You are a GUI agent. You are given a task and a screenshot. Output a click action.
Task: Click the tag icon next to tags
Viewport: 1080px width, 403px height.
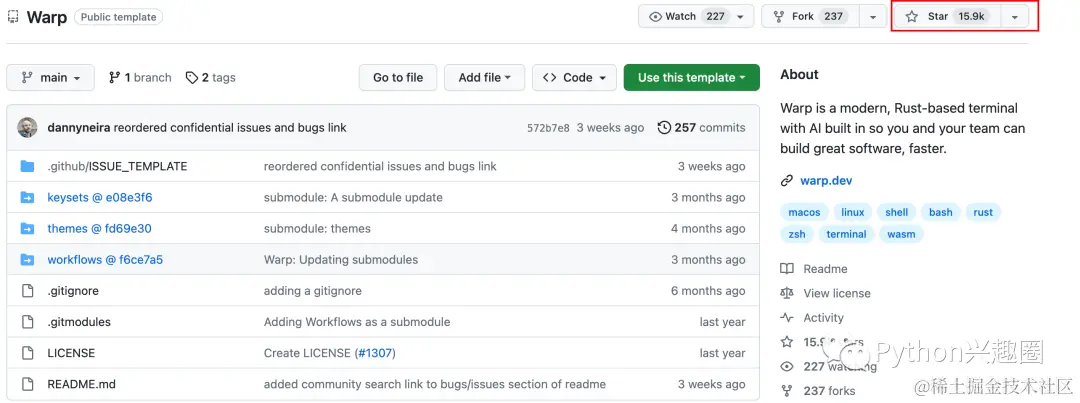pos(192,78)
